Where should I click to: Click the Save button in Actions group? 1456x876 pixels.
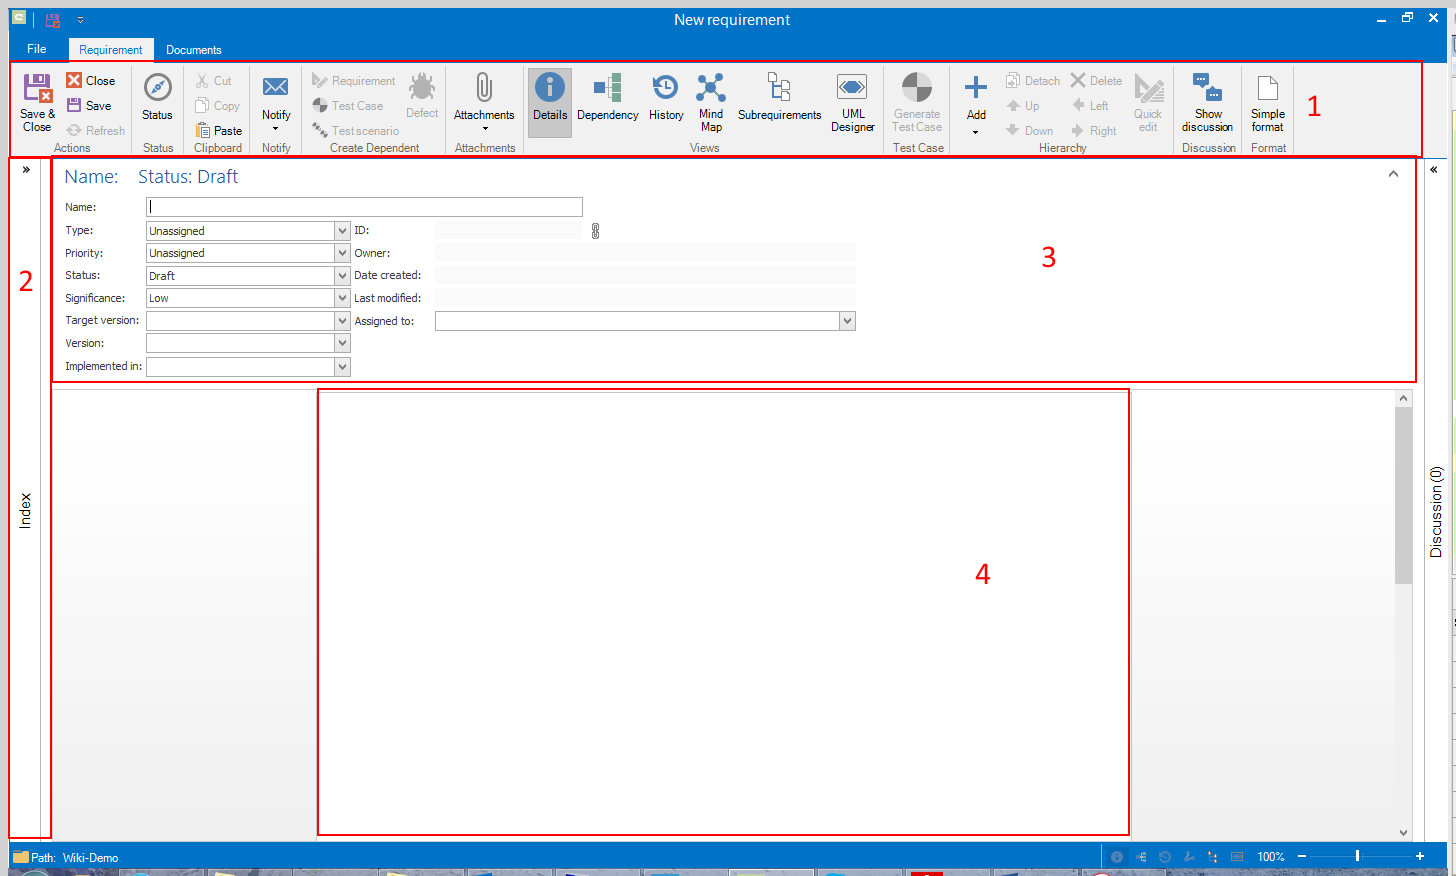(x=89, y=106)
